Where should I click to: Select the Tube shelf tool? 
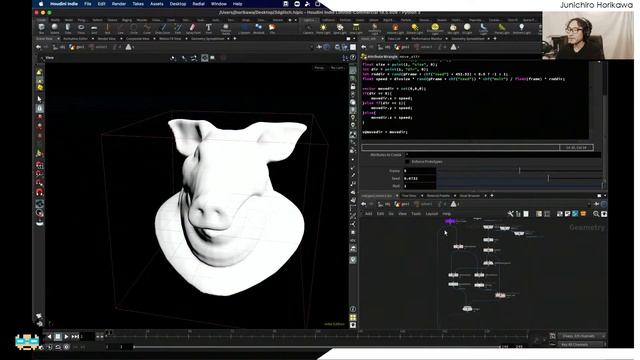point(68,28)
